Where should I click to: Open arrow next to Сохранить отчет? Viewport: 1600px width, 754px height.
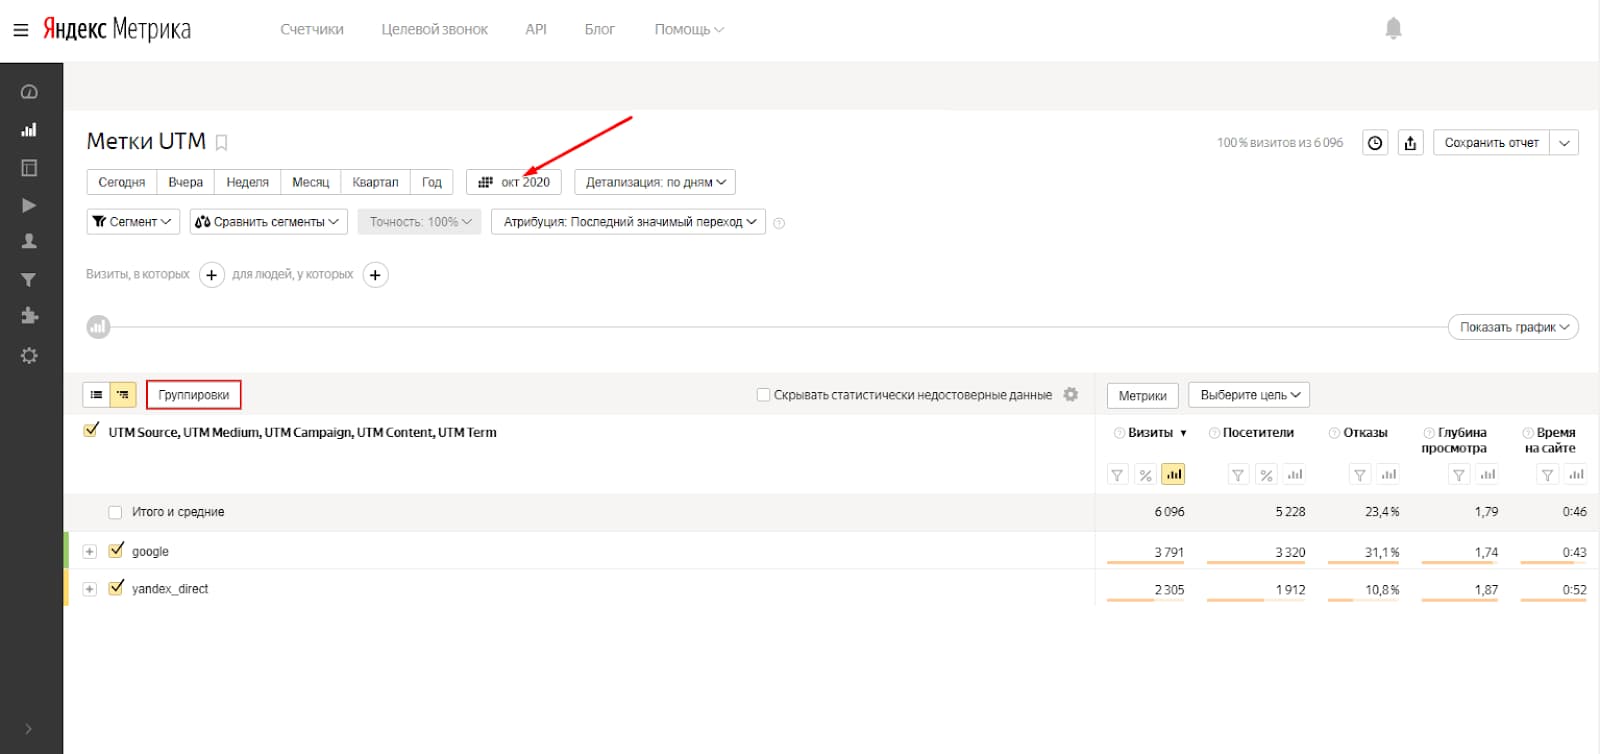(x=1564, y=143)
